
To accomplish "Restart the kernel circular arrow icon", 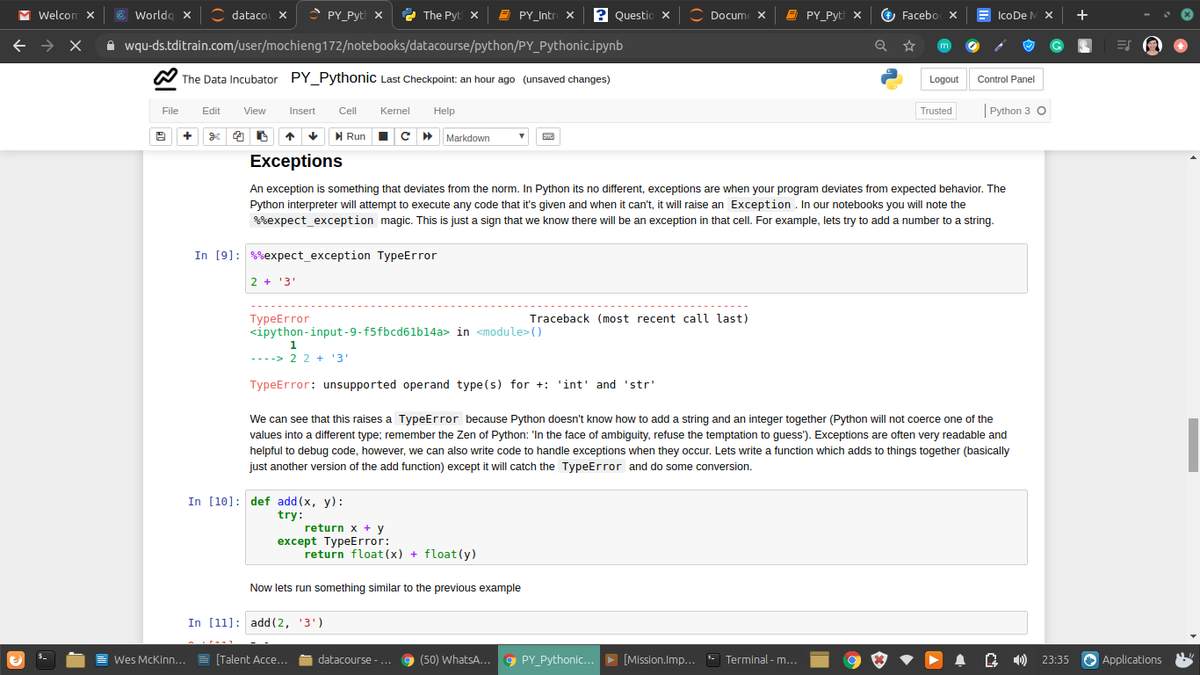I will [x=403, y=137].
